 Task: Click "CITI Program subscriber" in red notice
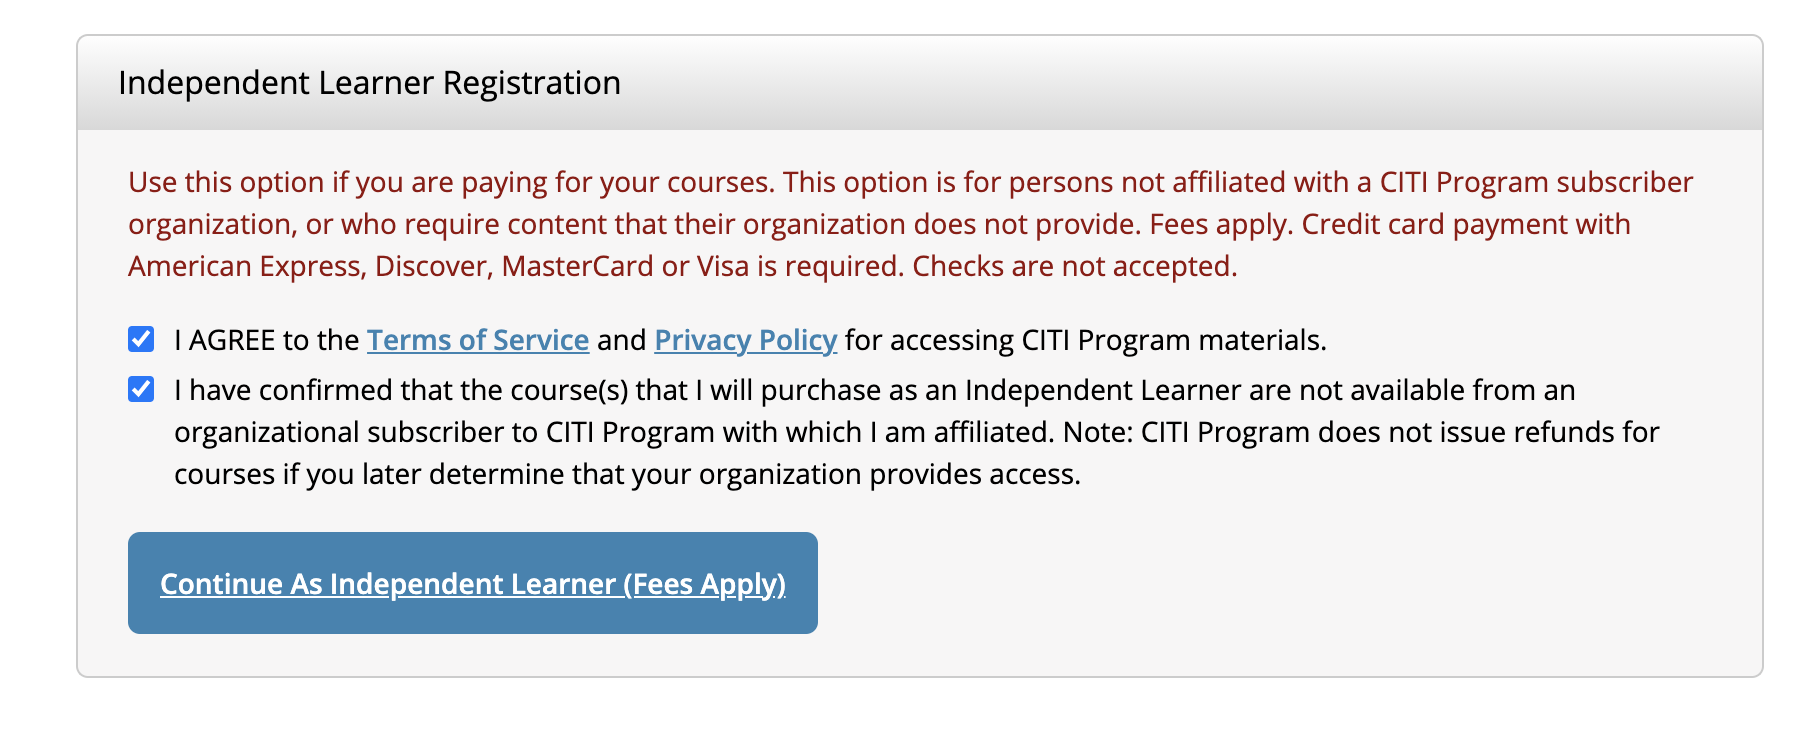coord(1536,183)
